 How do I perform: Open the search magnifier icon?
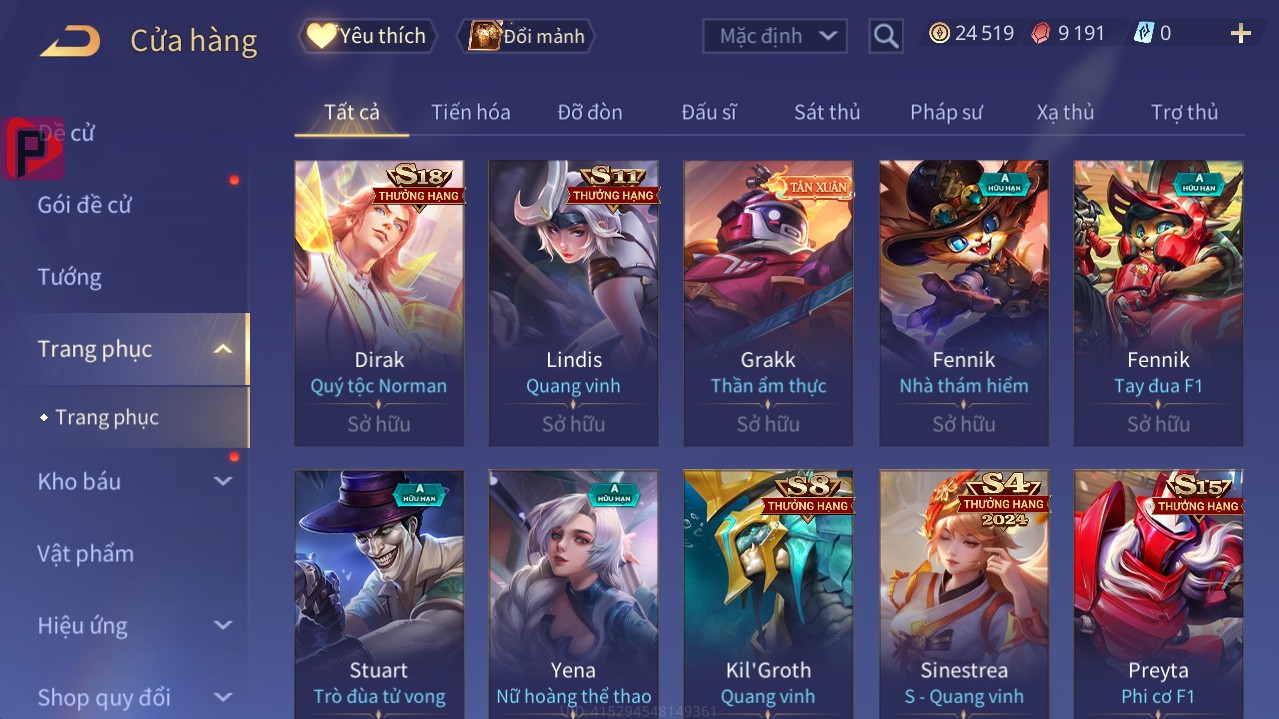click(x=885, y=36)
